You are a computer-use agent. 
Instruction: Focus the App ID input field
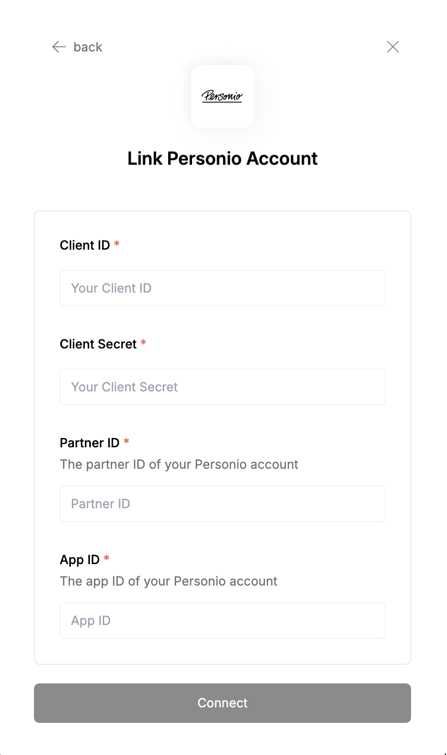point(222,621)
